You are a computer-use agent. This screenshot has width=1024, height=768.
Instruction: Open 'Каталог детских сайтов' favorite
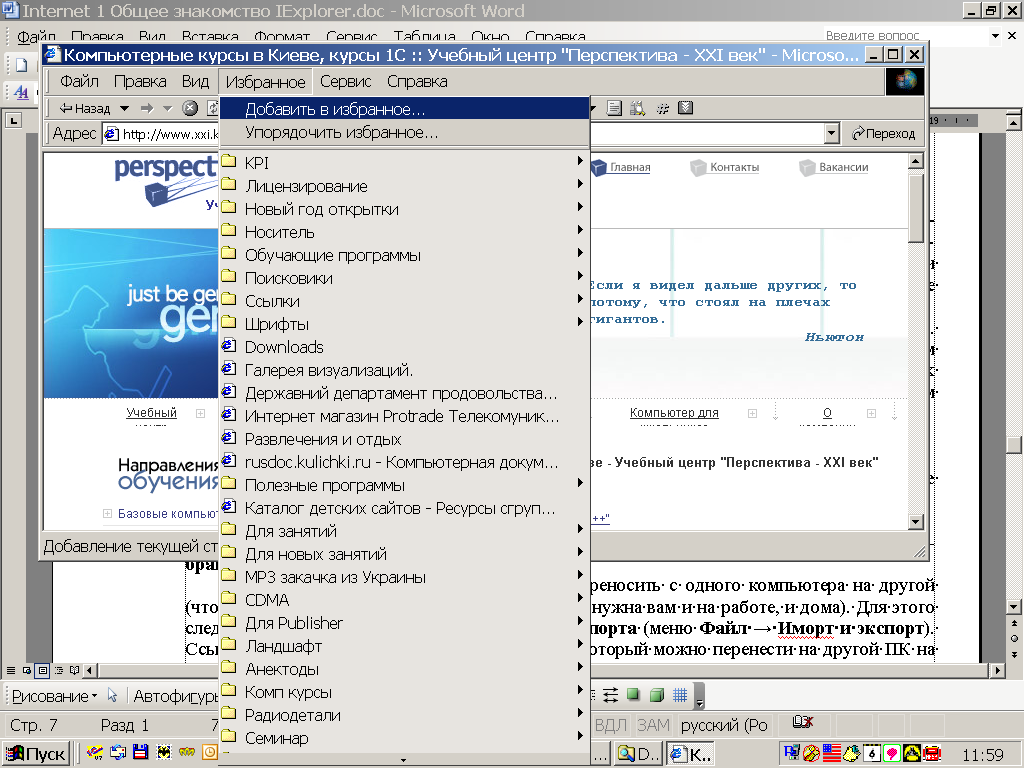tap(404, 508)
